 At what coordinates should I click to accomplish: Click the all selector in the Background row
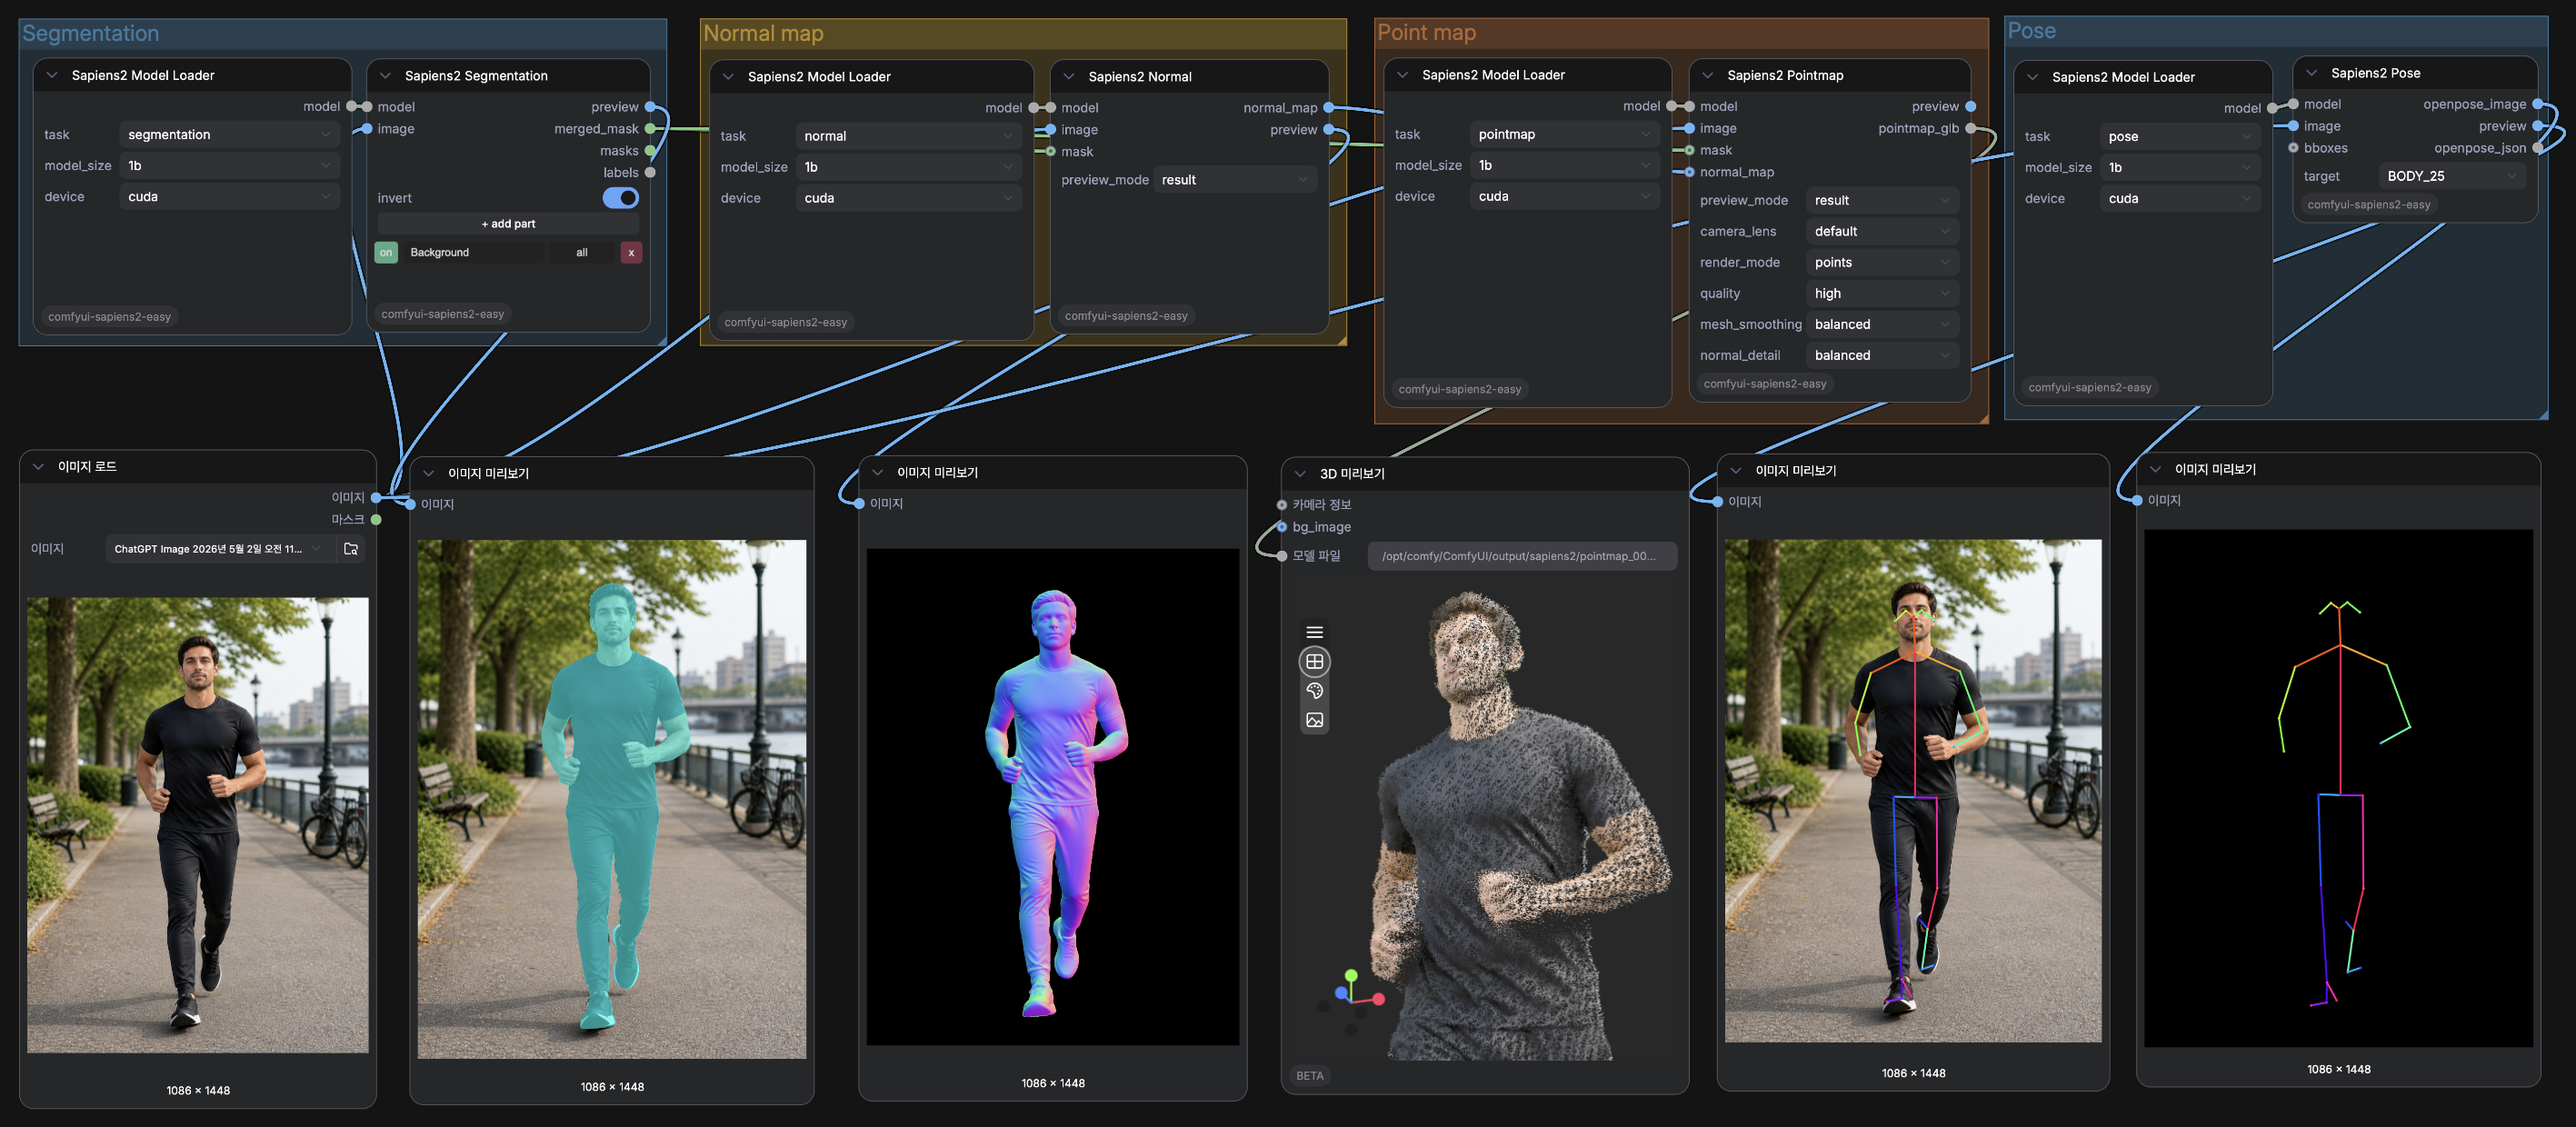point(582,253)
